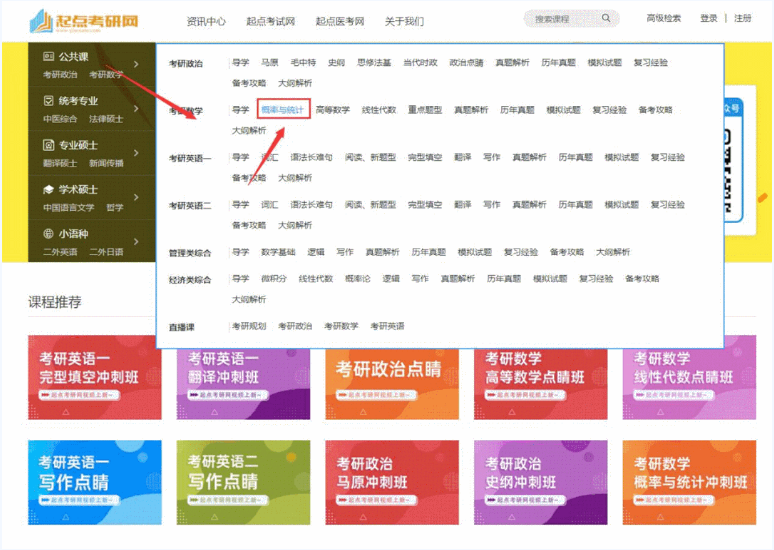This screenshot has height=550, width=774.
Task: Select 新闻传播 under 专业硕士
Action: [x=106, y=163]
